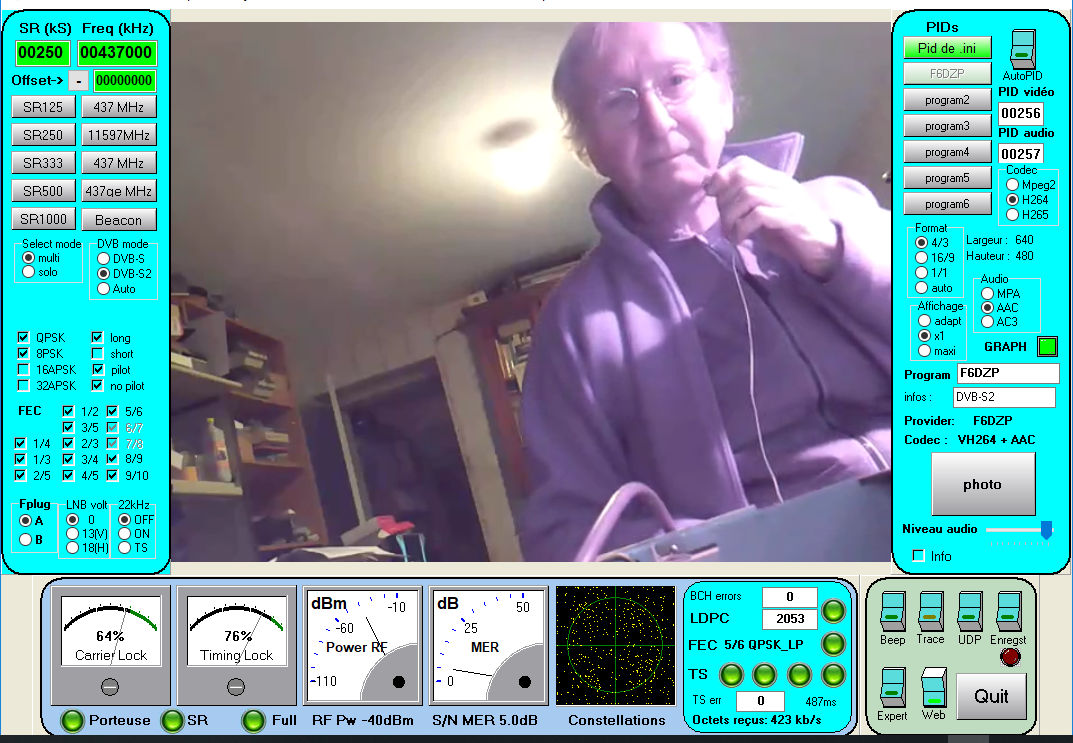This screenshot has width=1073, height=743.
Task: Toggle the Expert mode switch
Action: (892, 687)
